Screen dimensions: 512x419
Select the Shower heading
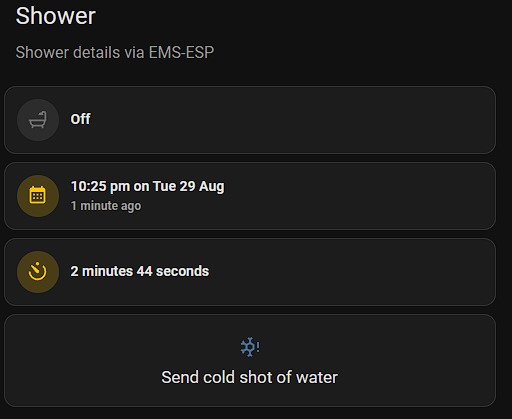coord(56,16)
